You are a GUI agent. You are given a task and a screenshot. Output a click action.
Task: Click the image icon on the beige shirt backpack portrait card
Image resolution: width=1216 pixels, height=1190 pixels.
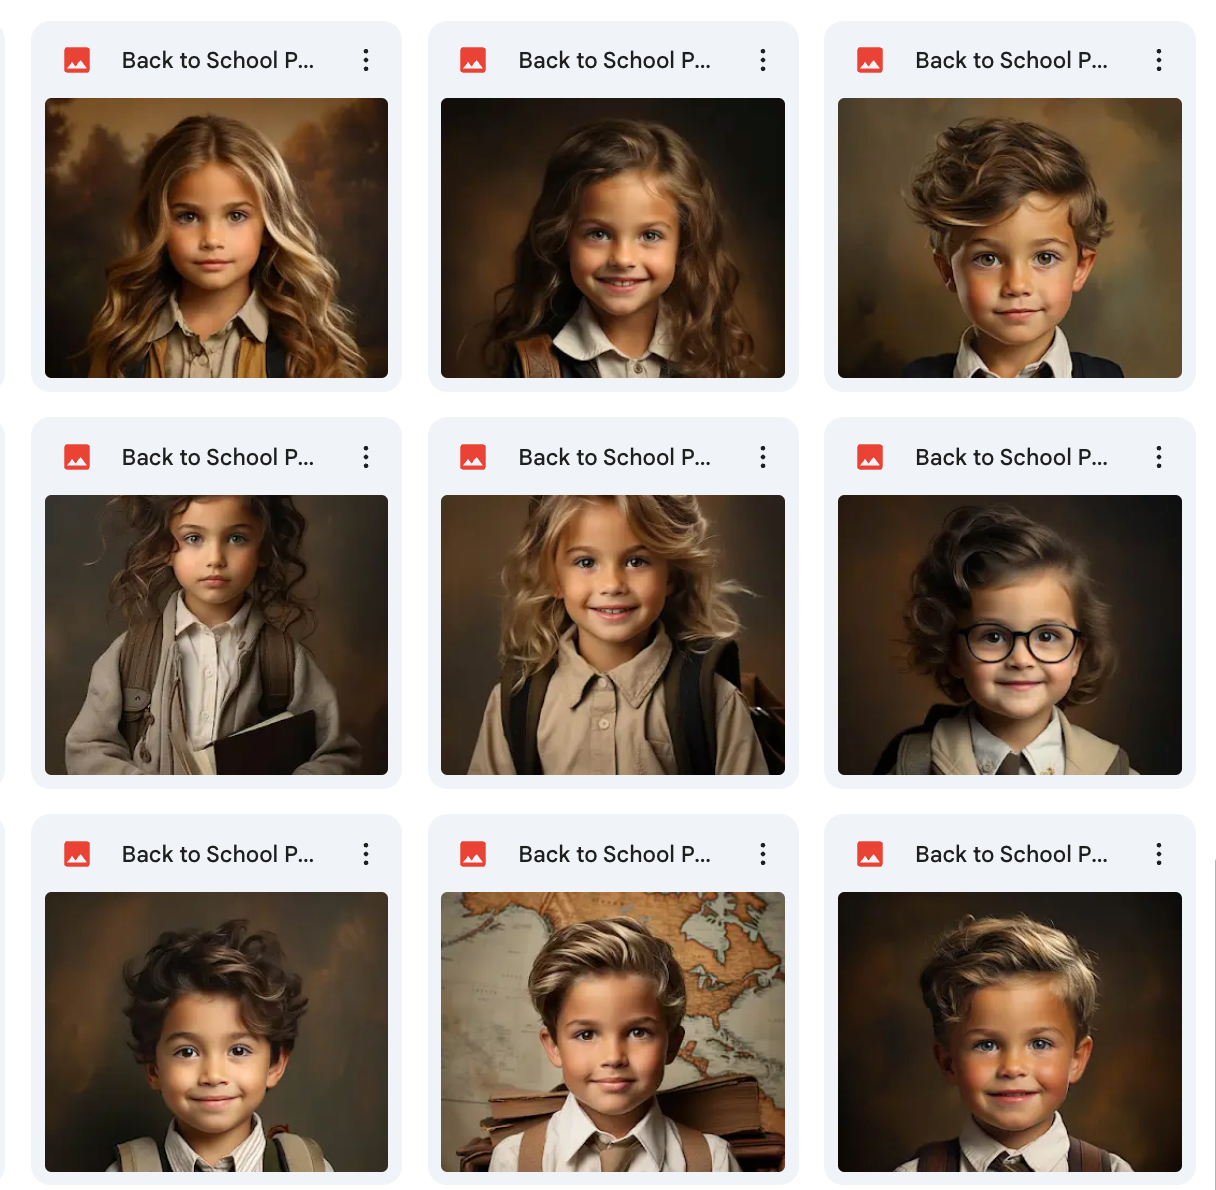click(473, 457)
